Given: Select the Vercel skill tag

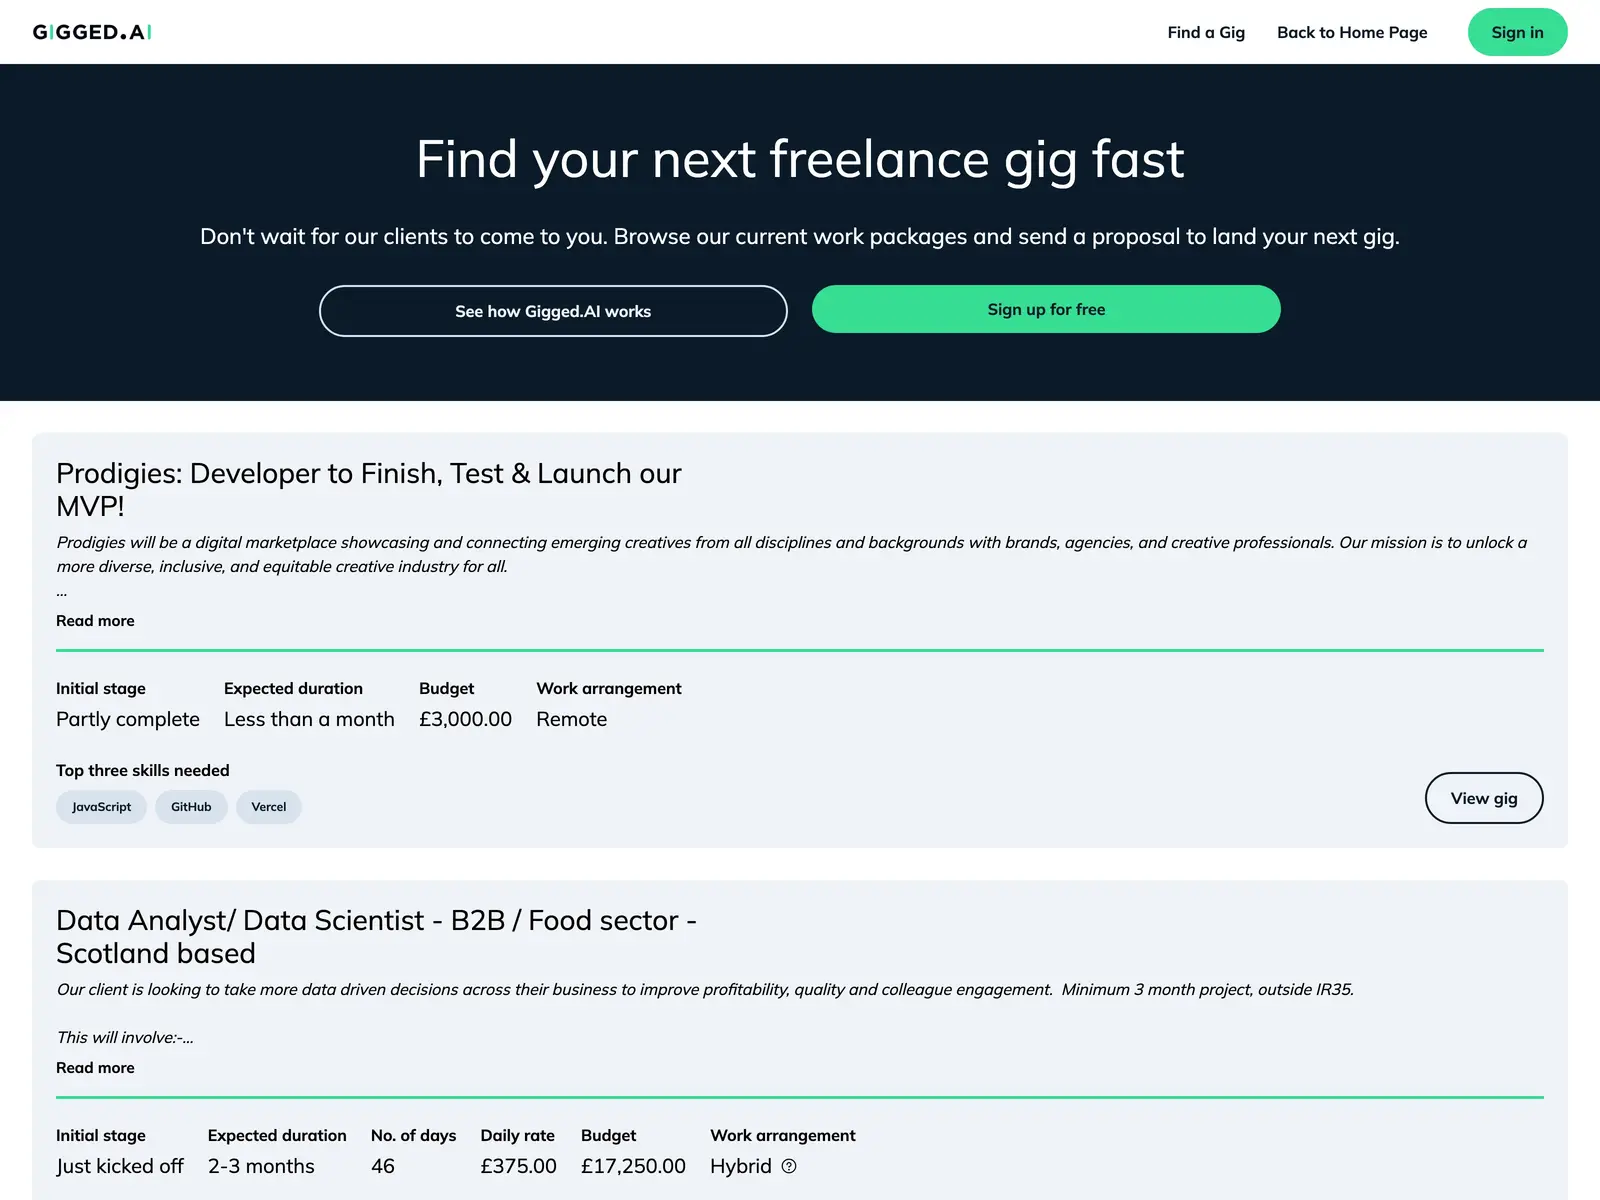Looking at the screenshot, I should [x=269, y=807].
